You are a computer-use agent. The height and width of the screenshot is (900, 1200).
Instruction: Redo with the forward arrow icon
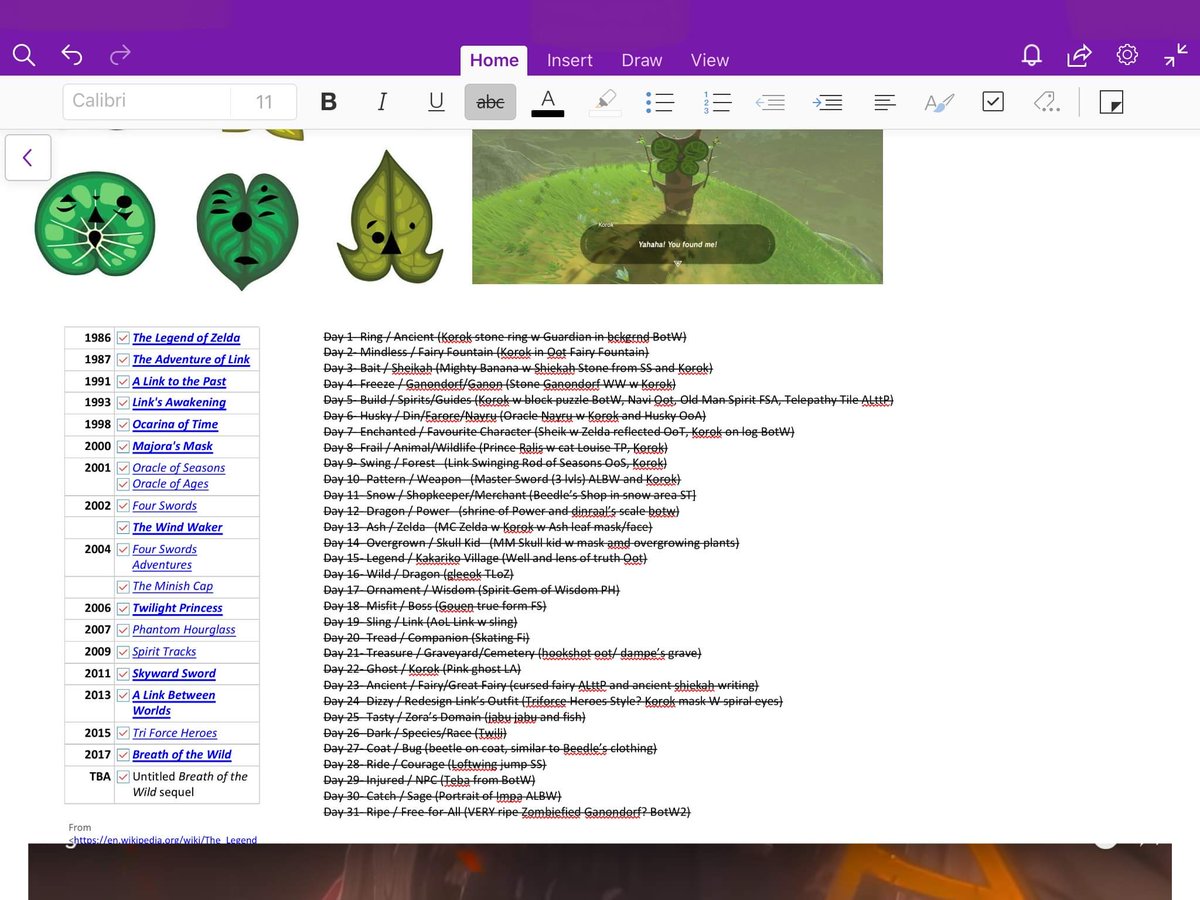(x=120, y=56)
